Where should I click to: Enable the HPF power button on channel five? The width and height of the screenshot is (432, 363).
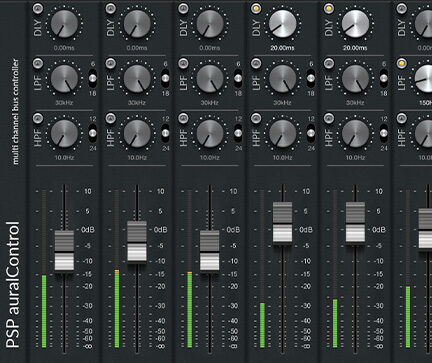(x=329, y=118)
